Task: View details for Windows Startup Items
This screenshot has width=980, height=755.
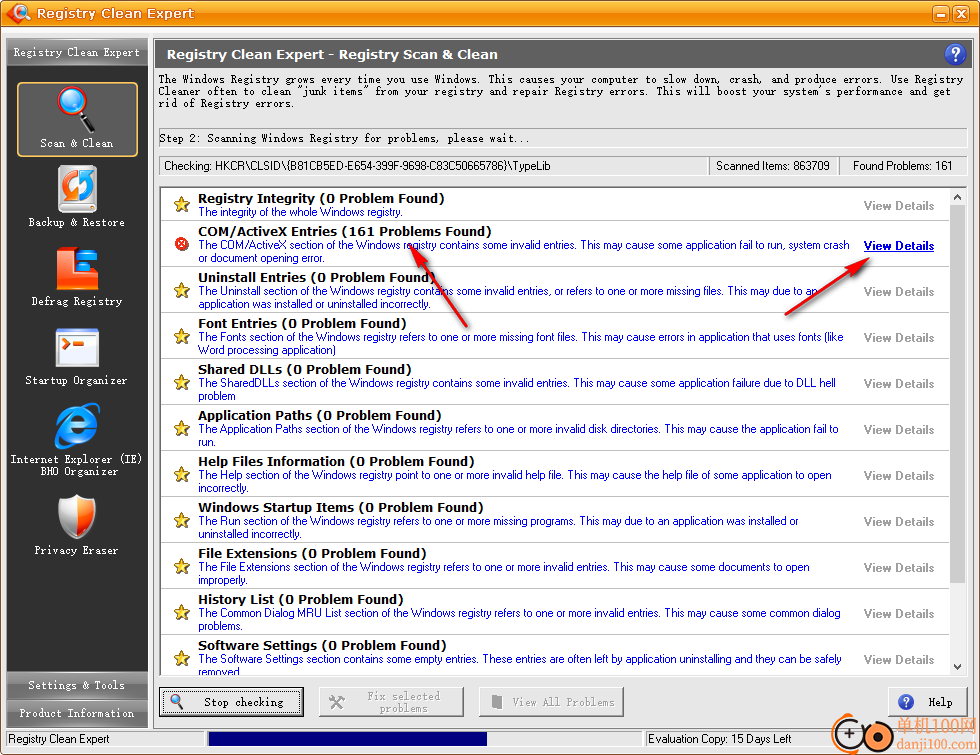Action: coord(899,522)
